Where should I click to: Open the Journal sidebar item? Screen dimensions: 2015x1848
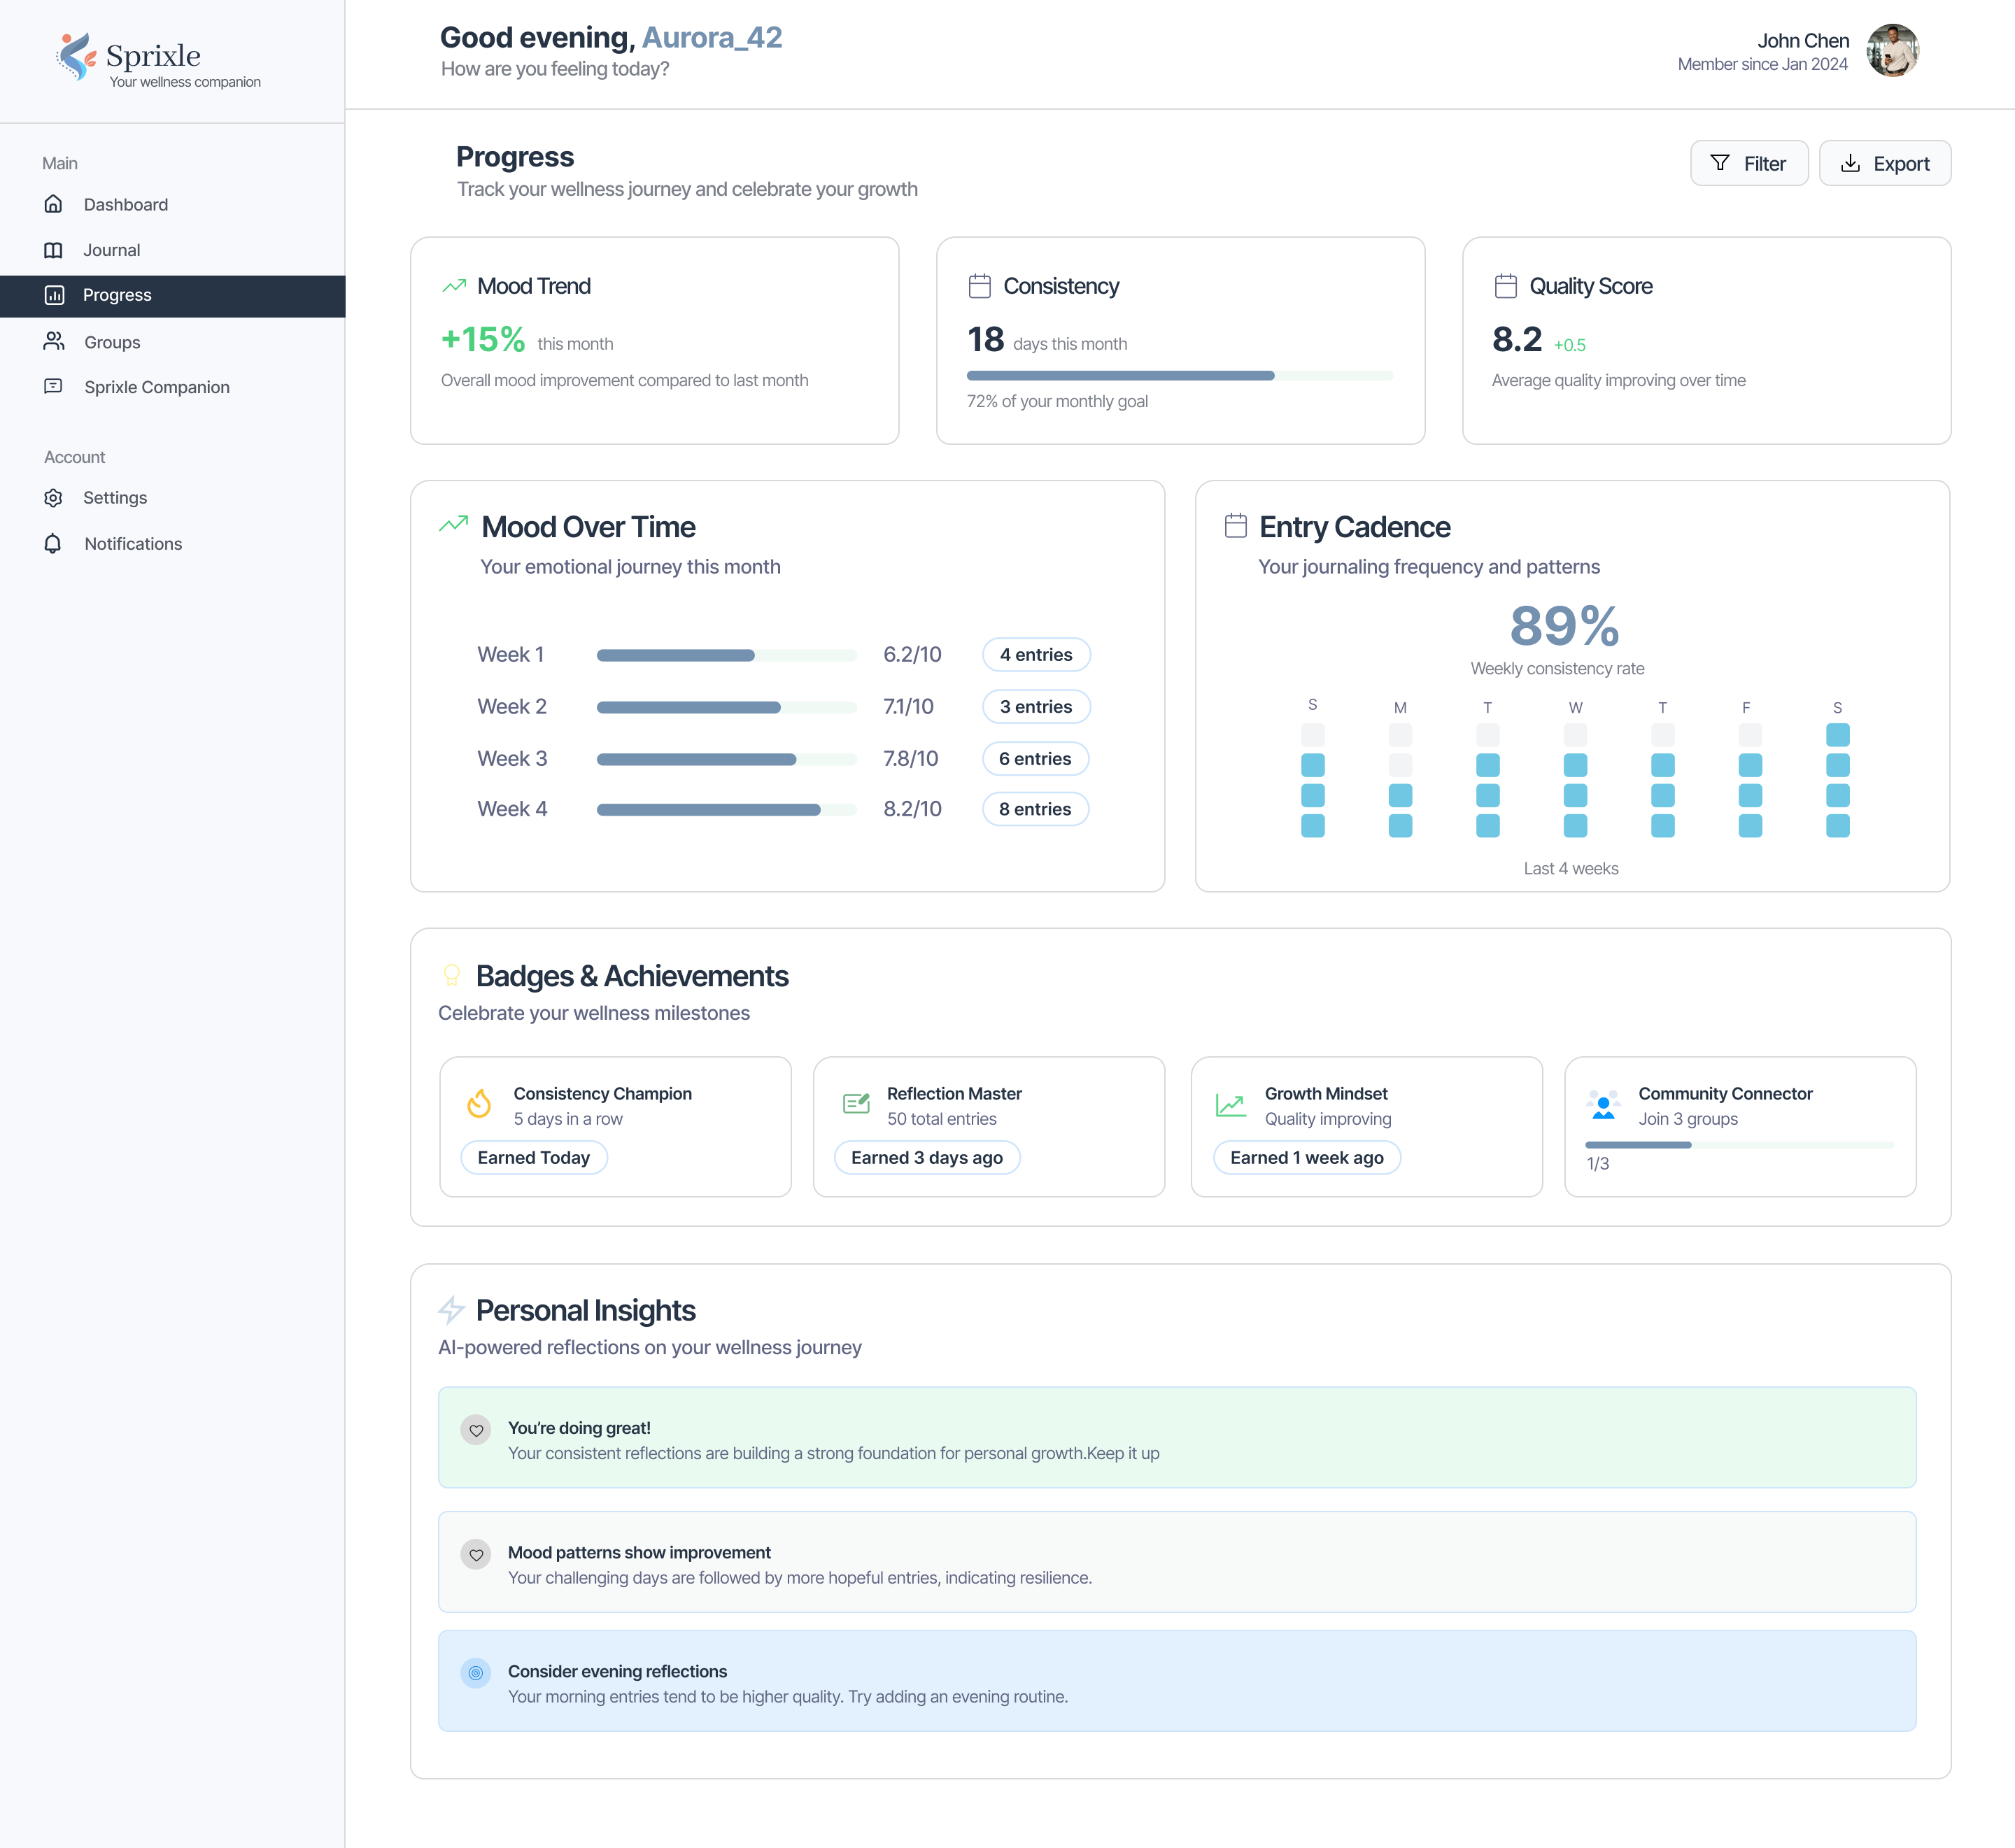coord(111,250)
